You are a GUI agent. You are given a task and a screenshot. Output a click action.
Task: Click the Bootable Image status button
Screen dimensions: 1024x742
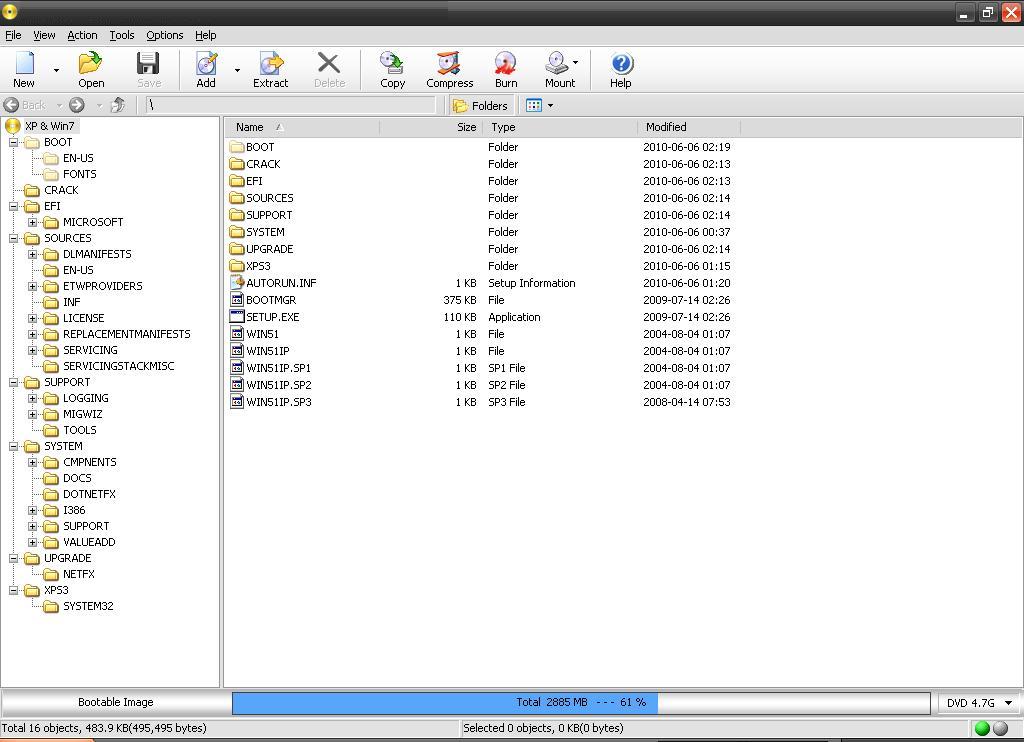click(116, 703)
